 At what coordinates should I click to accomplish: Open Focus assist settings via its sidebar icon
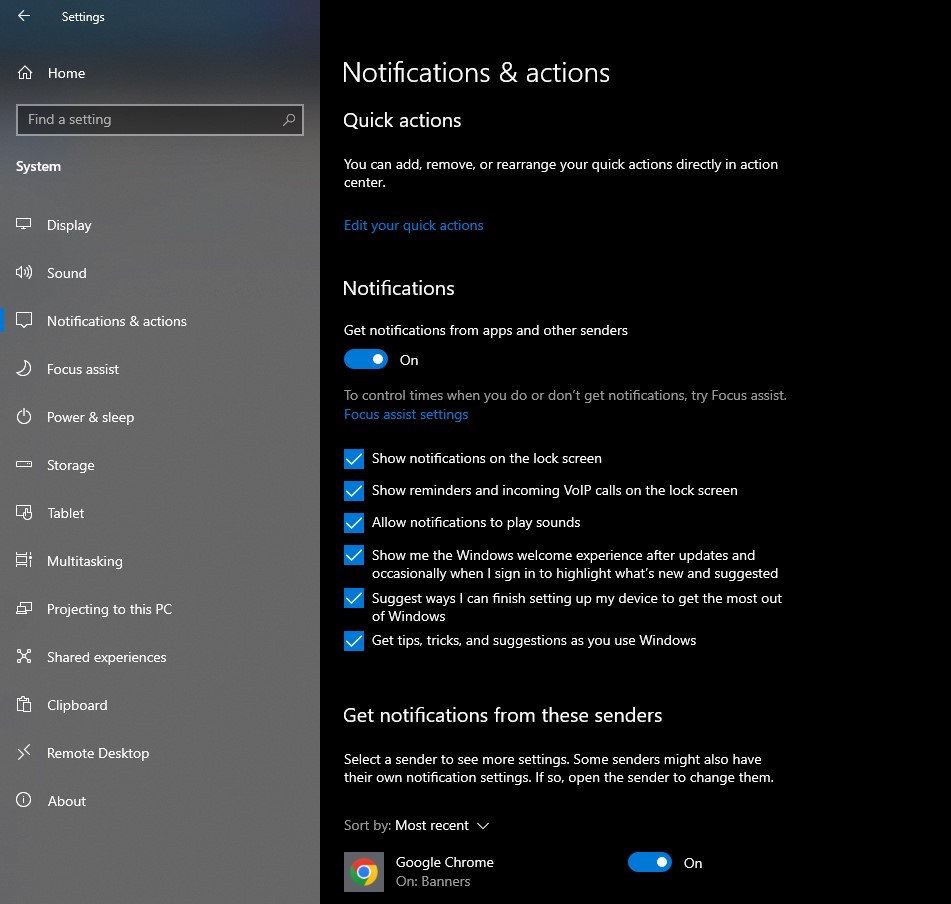pyautogui.click(x=23, y=368)
